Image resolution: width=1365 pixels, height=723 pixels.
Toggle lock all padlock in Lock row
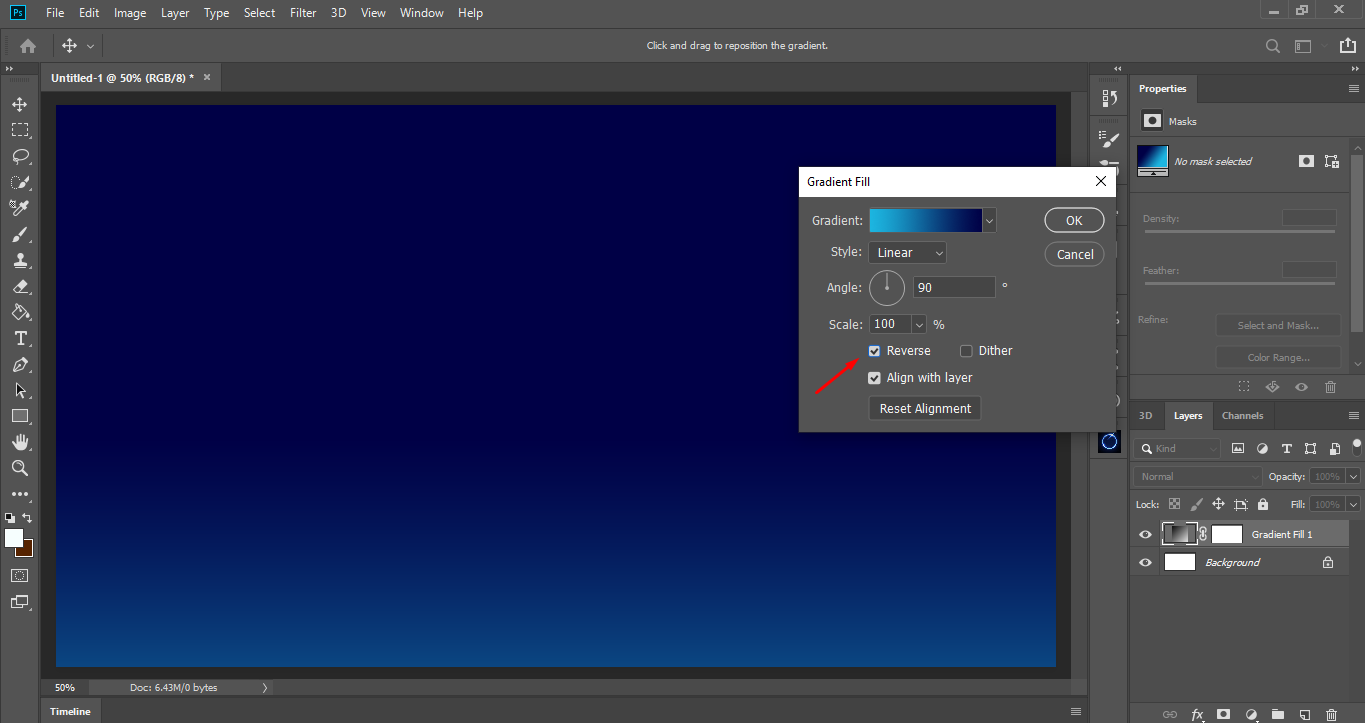pyautogui.click(x=1263, y=505)
